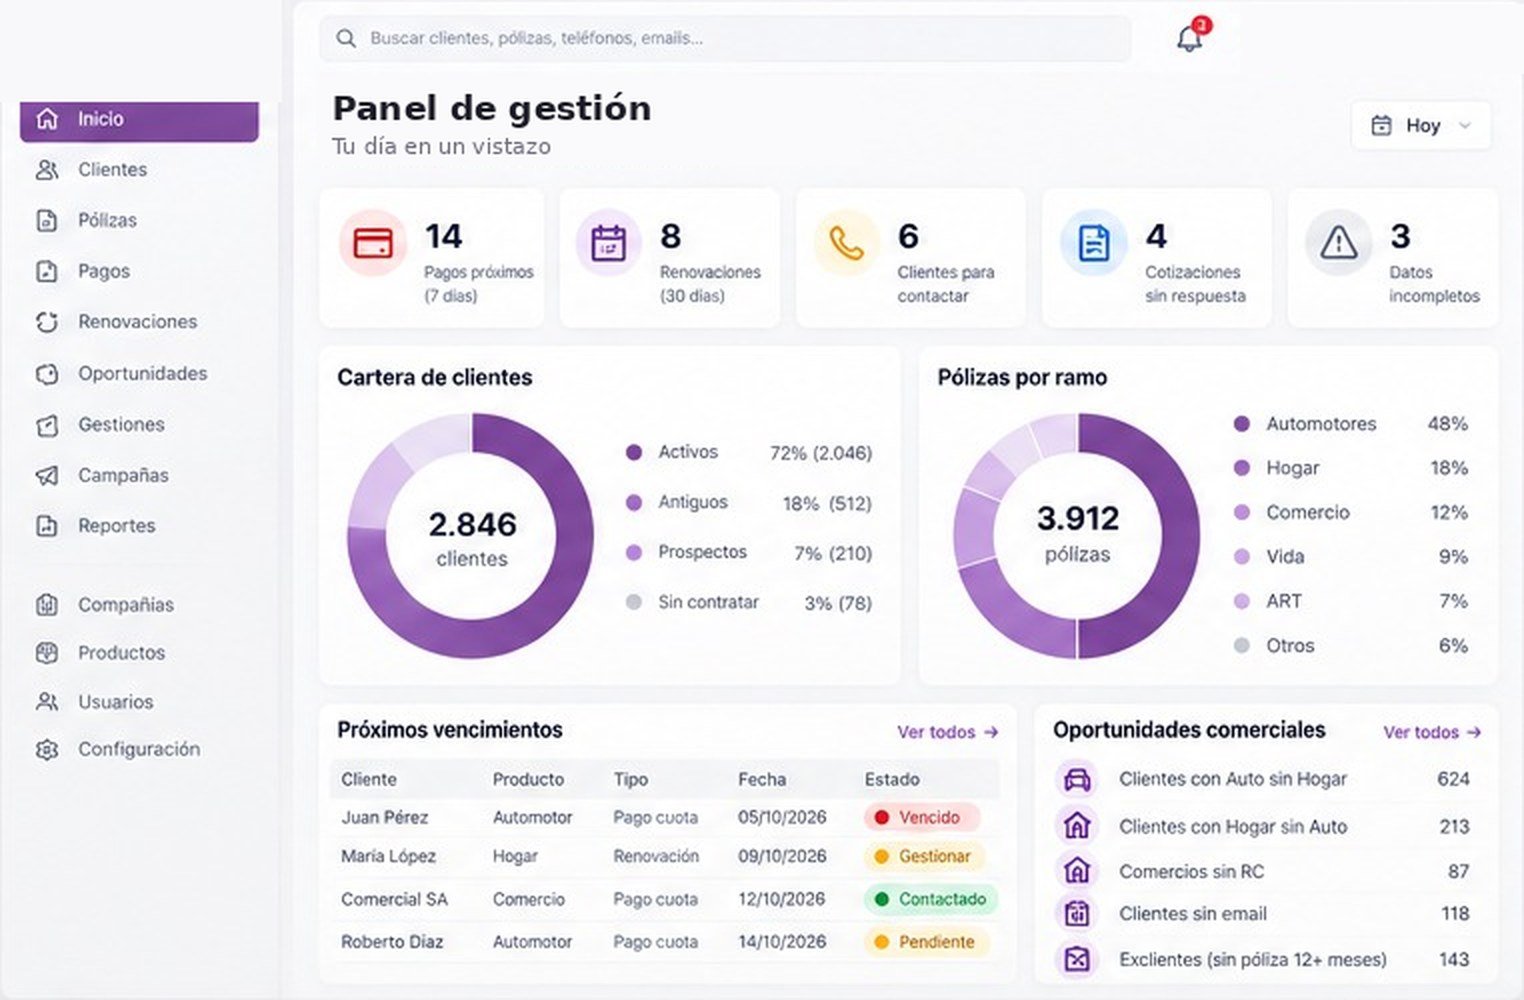Click the Gestiones icon in sidebar
Viewport: 1524px width, 1000px height.
pyautogui.click(x=47, y=425)
